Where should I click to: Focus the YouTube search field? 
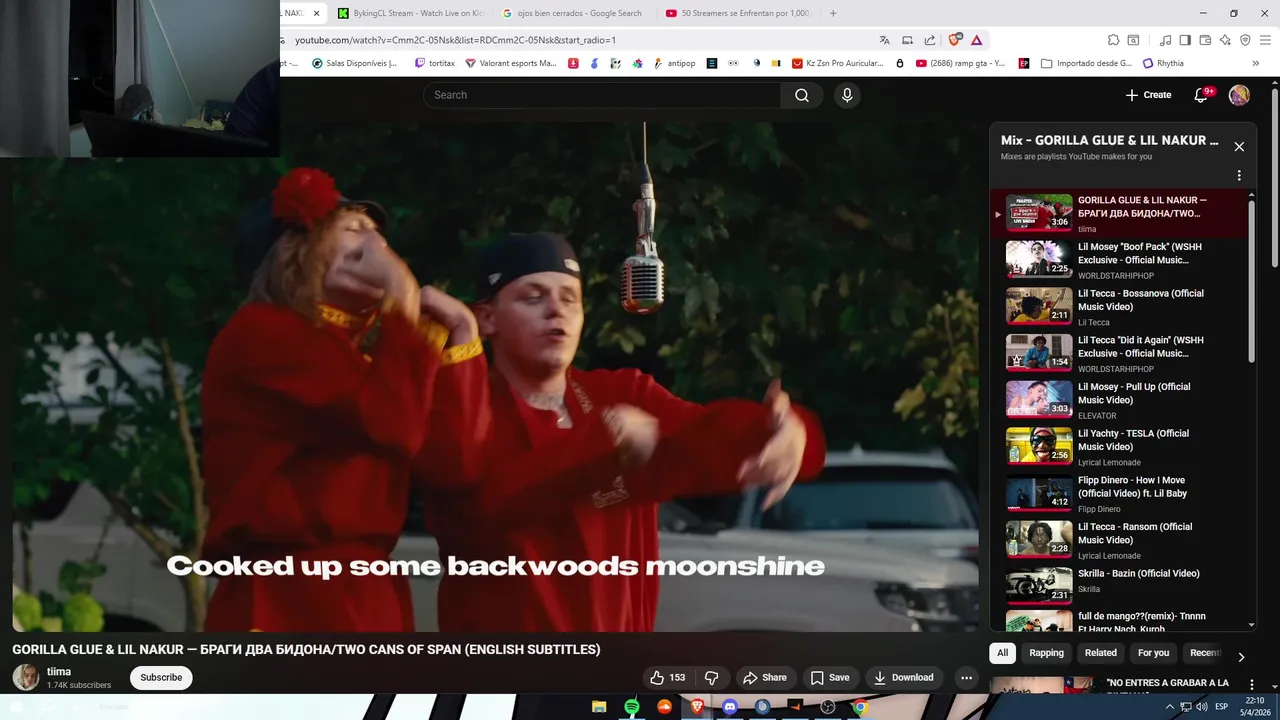click(601, 95)
